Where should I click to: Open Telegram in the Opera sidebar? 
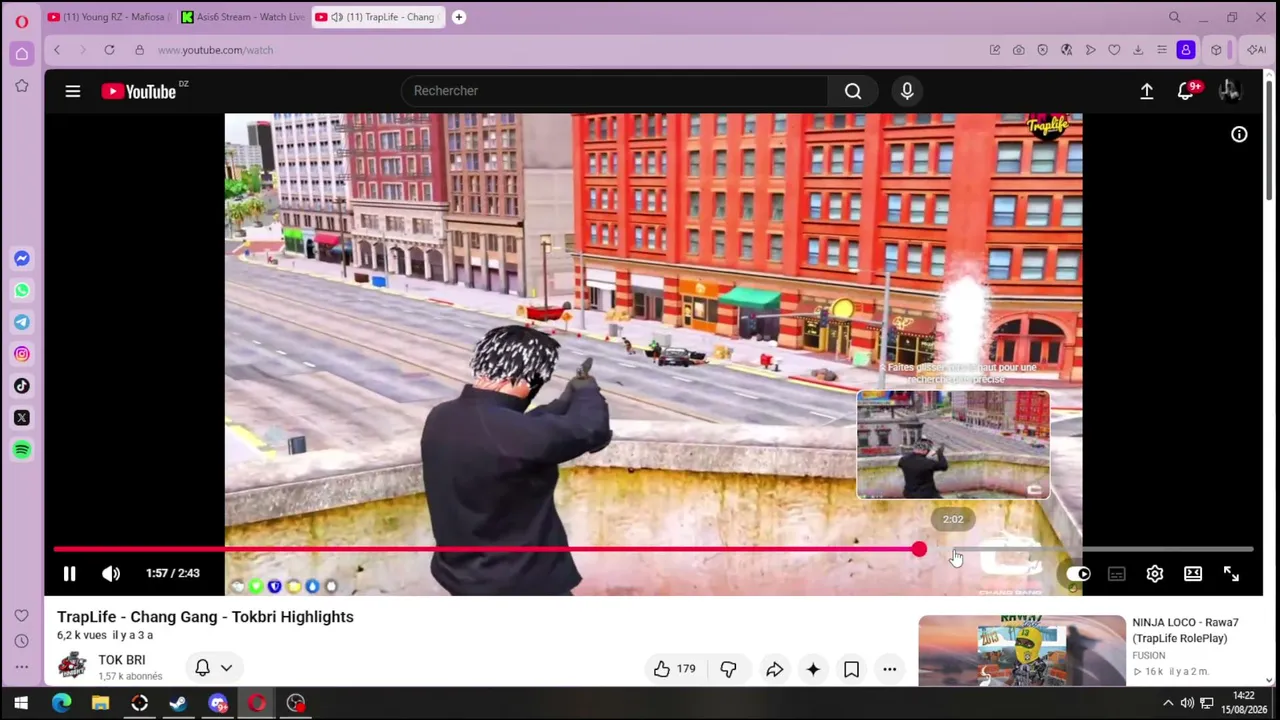pyautogui.click(x=21, y=322)
